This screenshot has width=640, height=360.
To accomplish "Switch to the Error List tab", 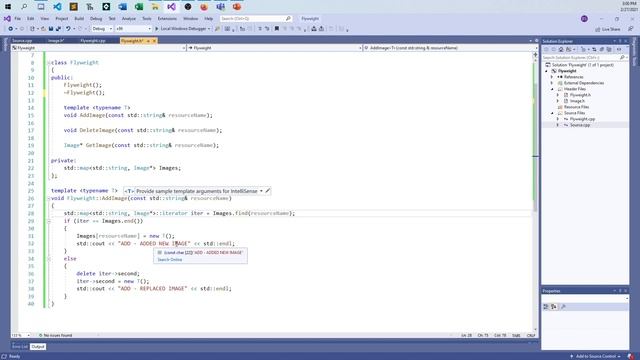I will (x=20, y=347).
